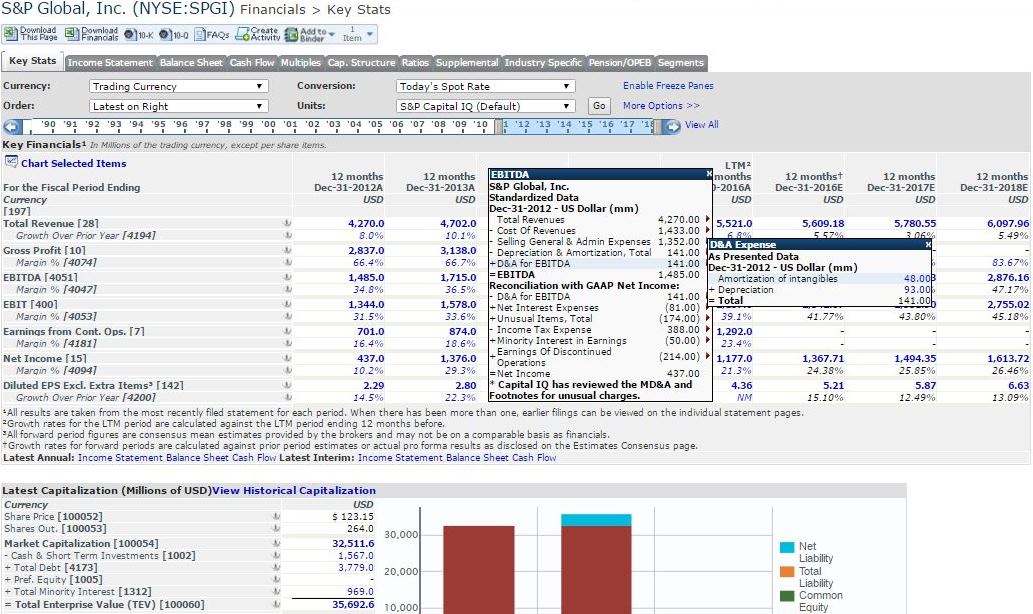Image resolution: width=1033 pixels, height=614 pixels.
Task: Click chart icon for Total Enterprise Value row
Action: (x=276, y=604)
